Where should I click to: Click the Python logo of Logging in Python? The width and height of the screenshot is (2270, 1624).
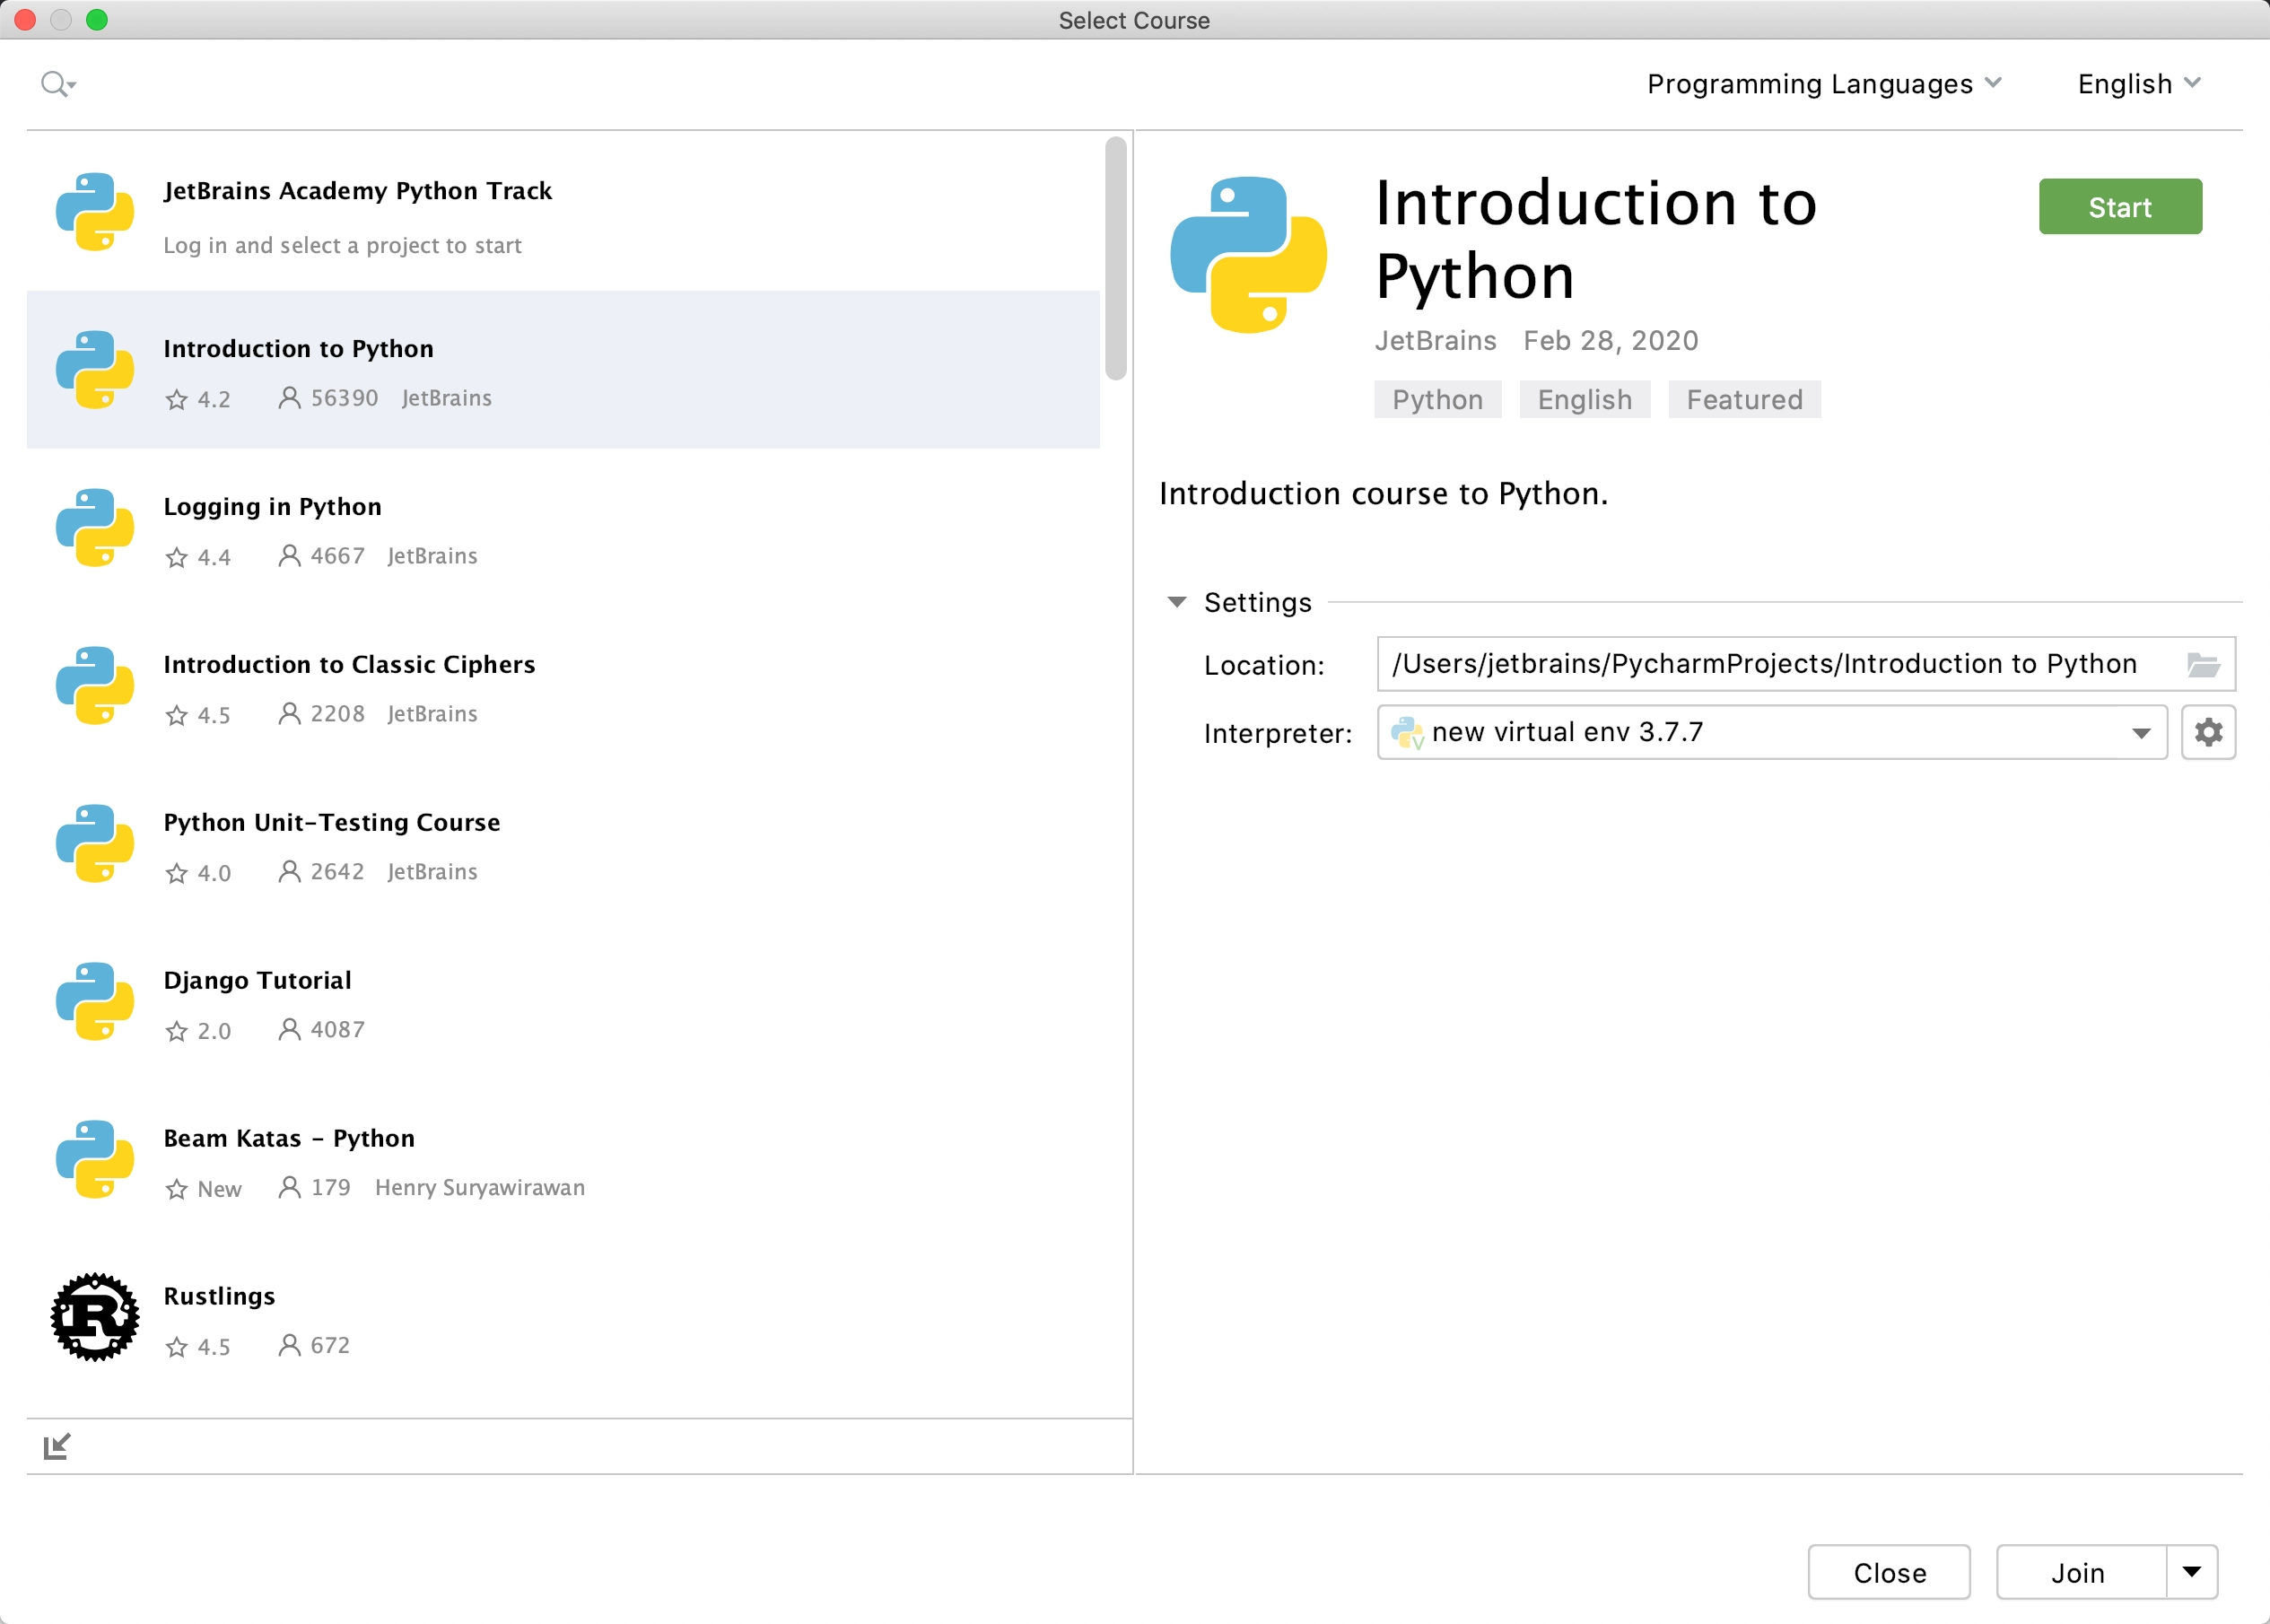(x=95, y=528)
